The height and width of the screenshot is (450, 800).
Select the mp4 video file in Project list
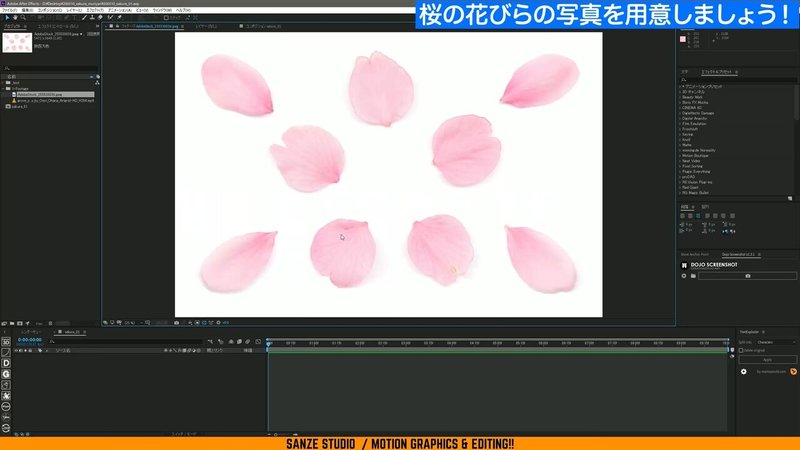click(54, 101)
